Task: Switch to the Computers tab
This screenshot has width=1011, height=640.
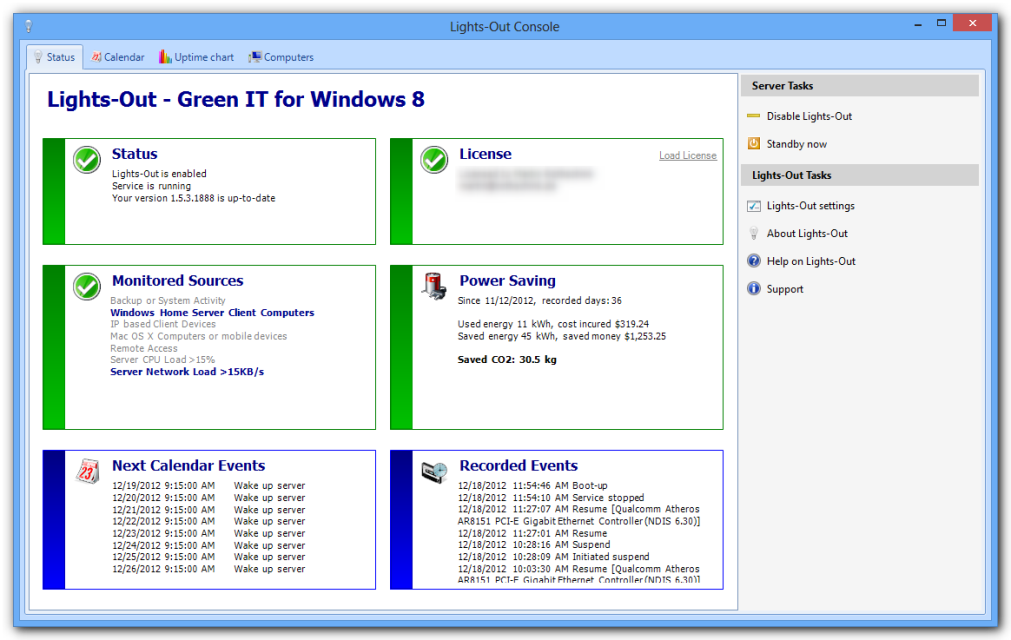Action: (281, 57)
